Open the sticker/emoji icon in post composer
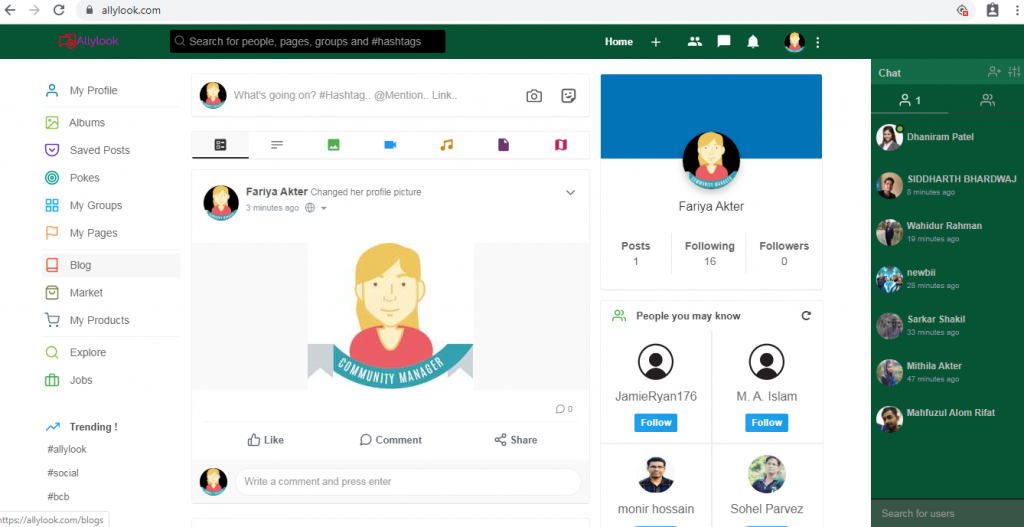This screenshot has width=1024, height=527. click(x=568, y=96)
